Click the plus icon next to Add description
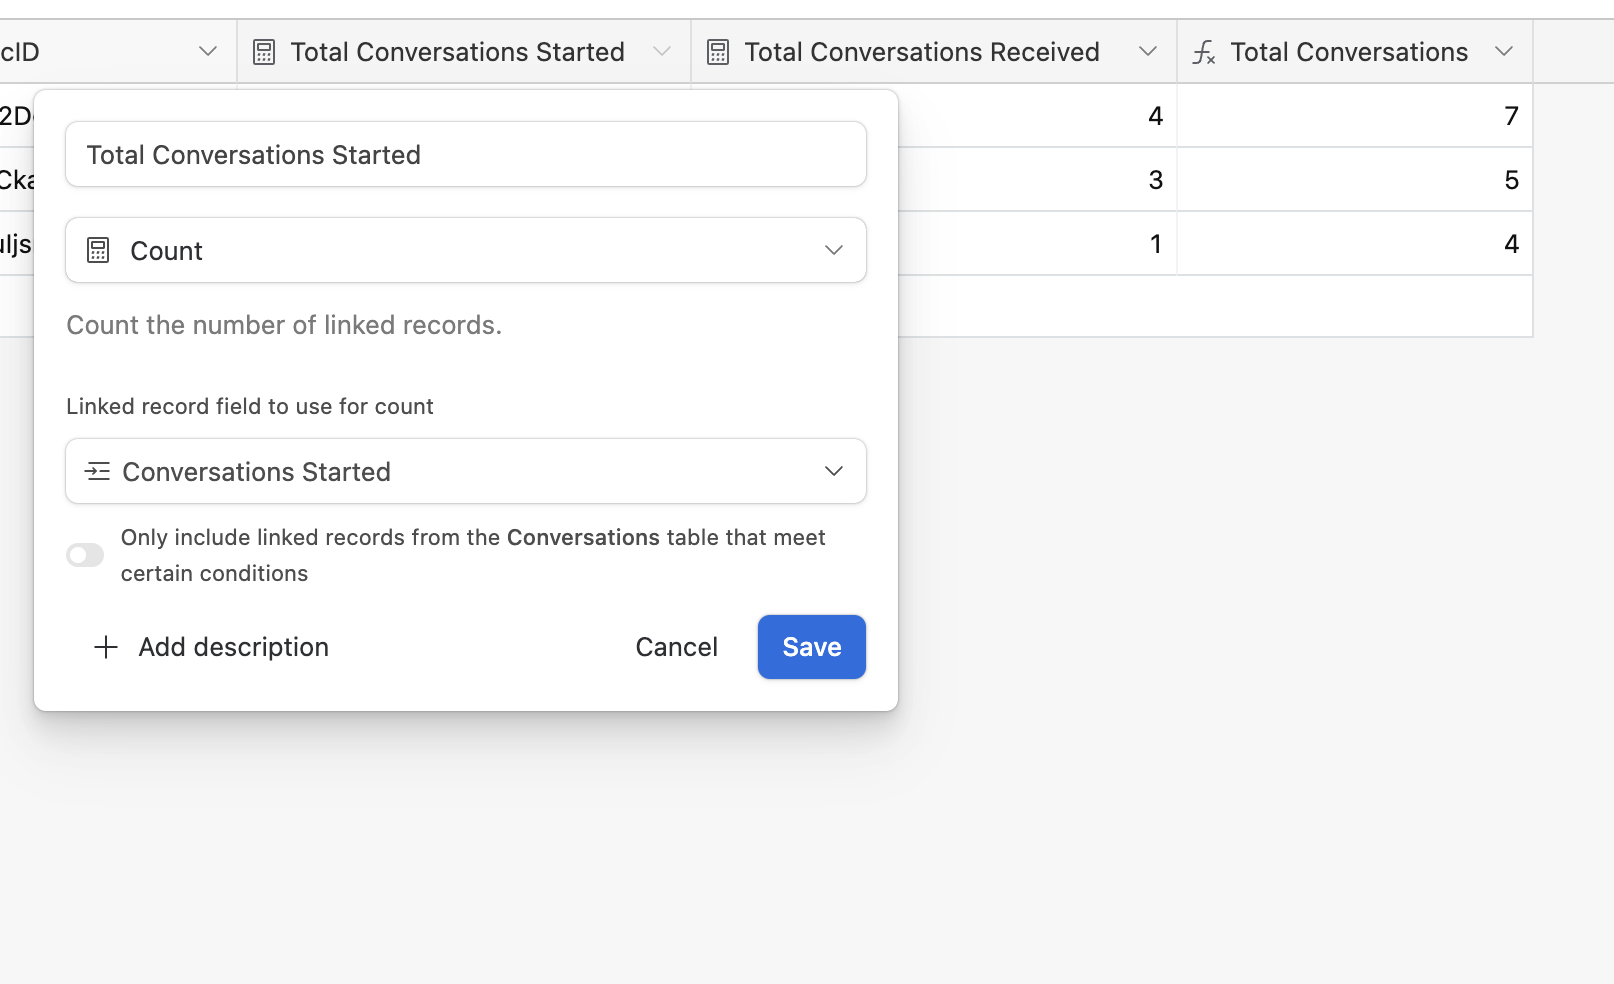1614x984 pixels. pos(105,647)
